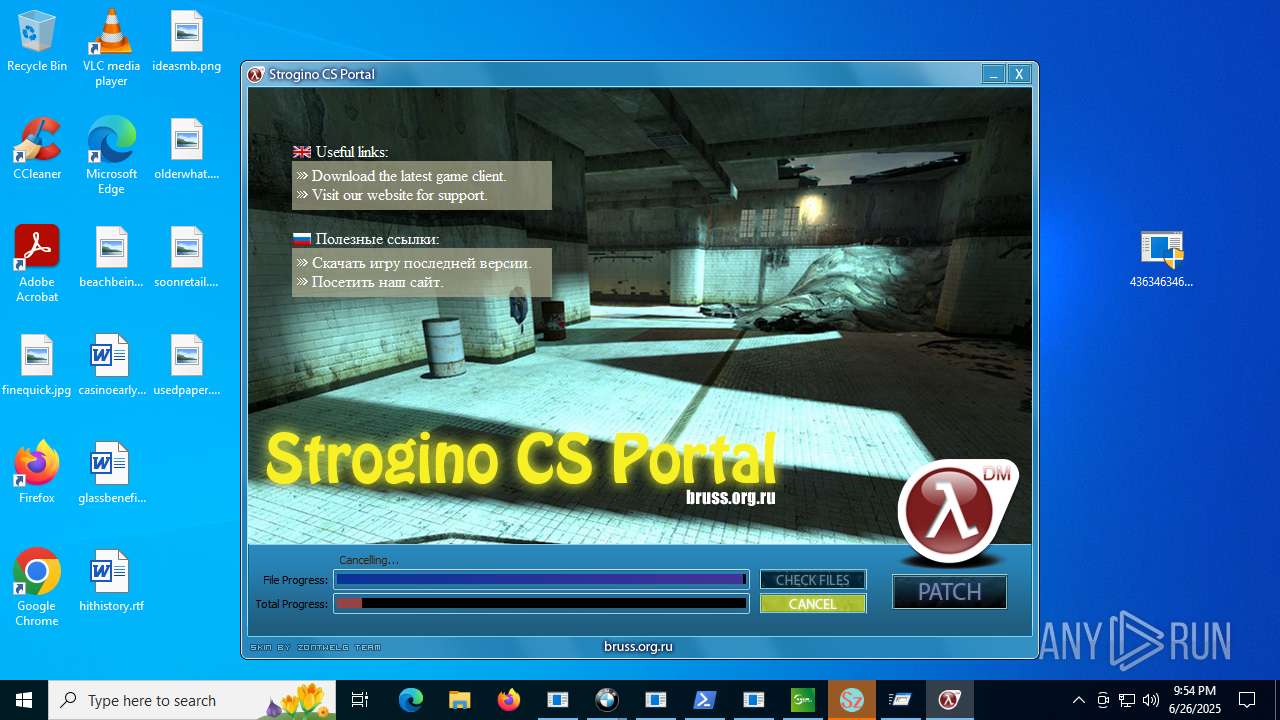1280x720 pixels.
Task: Open the Strogino CS Portal taskbar icon
Action: point(950,700)
